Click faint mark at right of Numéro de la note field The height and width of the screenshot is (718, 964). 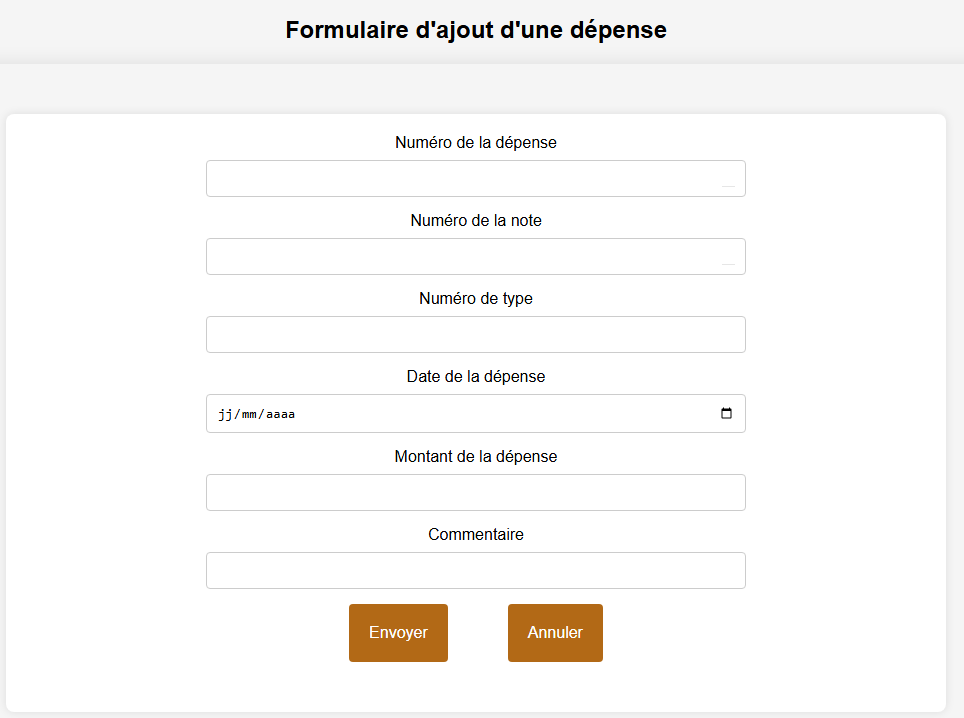(x=728, y=263)
